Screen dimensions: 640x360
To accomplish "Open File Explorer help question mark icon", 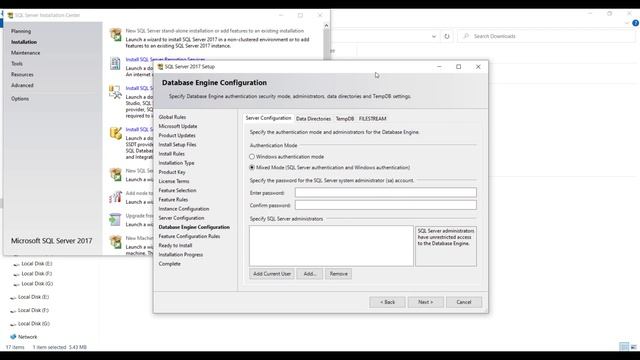I will click(636, 23).
